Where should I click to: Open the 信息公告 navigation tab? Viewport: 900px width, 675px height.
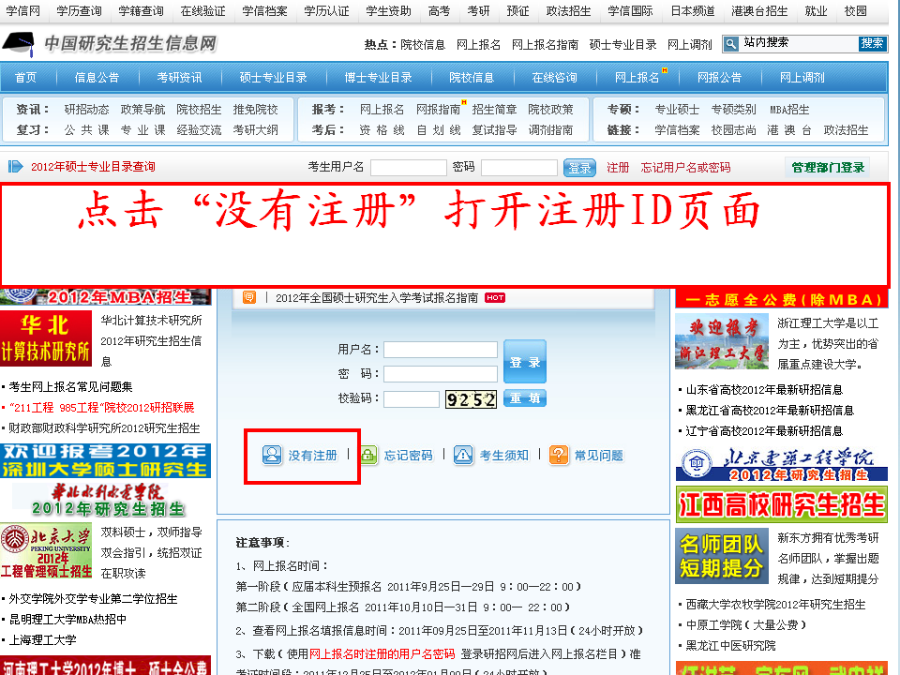(x=97, y=77)
